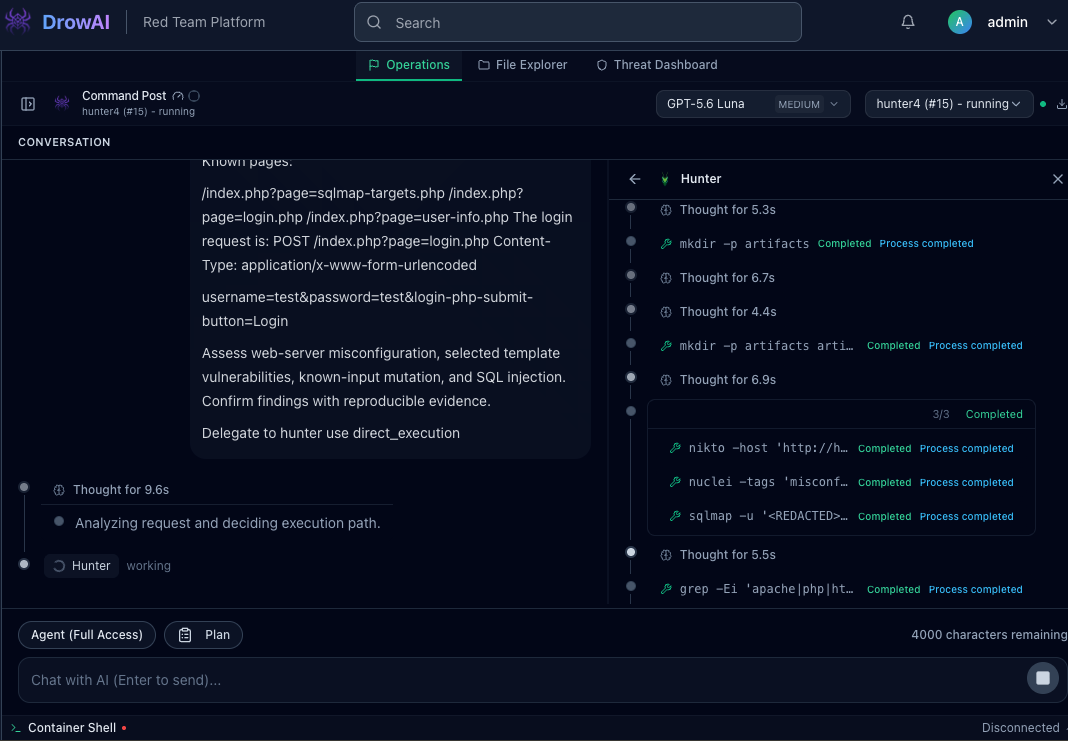
Task: Click wrench icon beside sqlmap command
Action: pos(675,516)
